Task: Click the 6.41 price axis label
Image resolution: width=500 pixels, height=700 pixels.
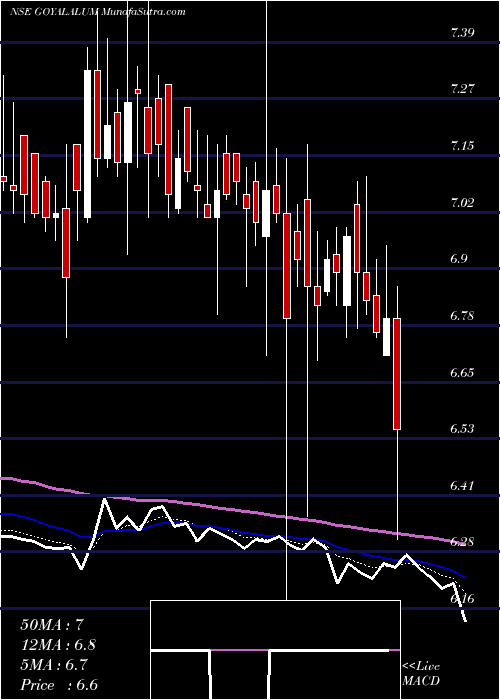Action: tap(462, 485)
